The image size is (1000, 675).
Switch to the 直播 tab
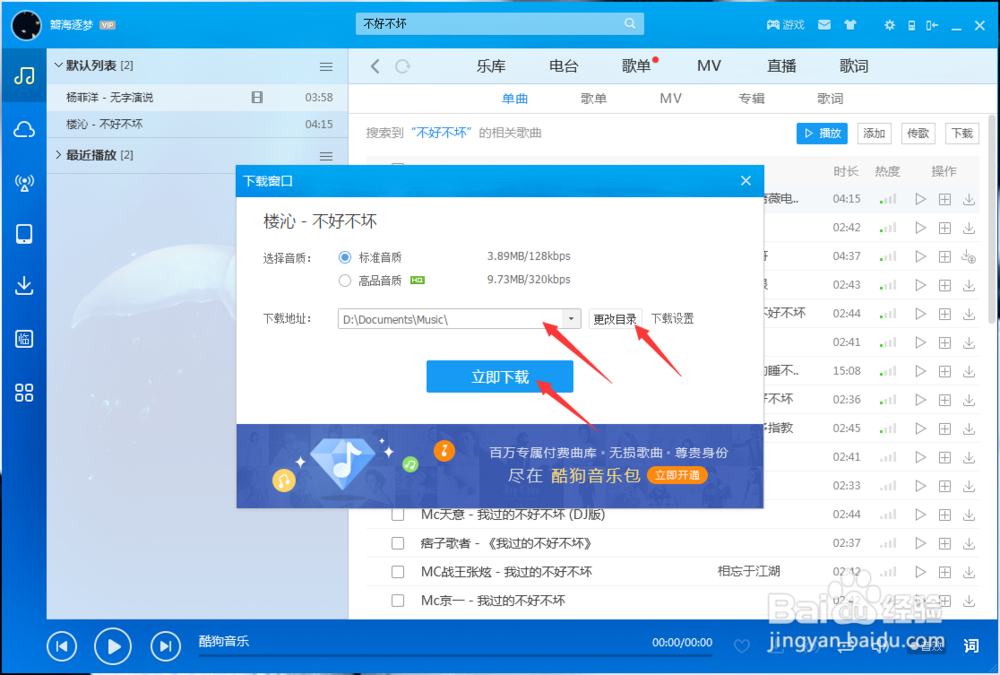point(781,66)
